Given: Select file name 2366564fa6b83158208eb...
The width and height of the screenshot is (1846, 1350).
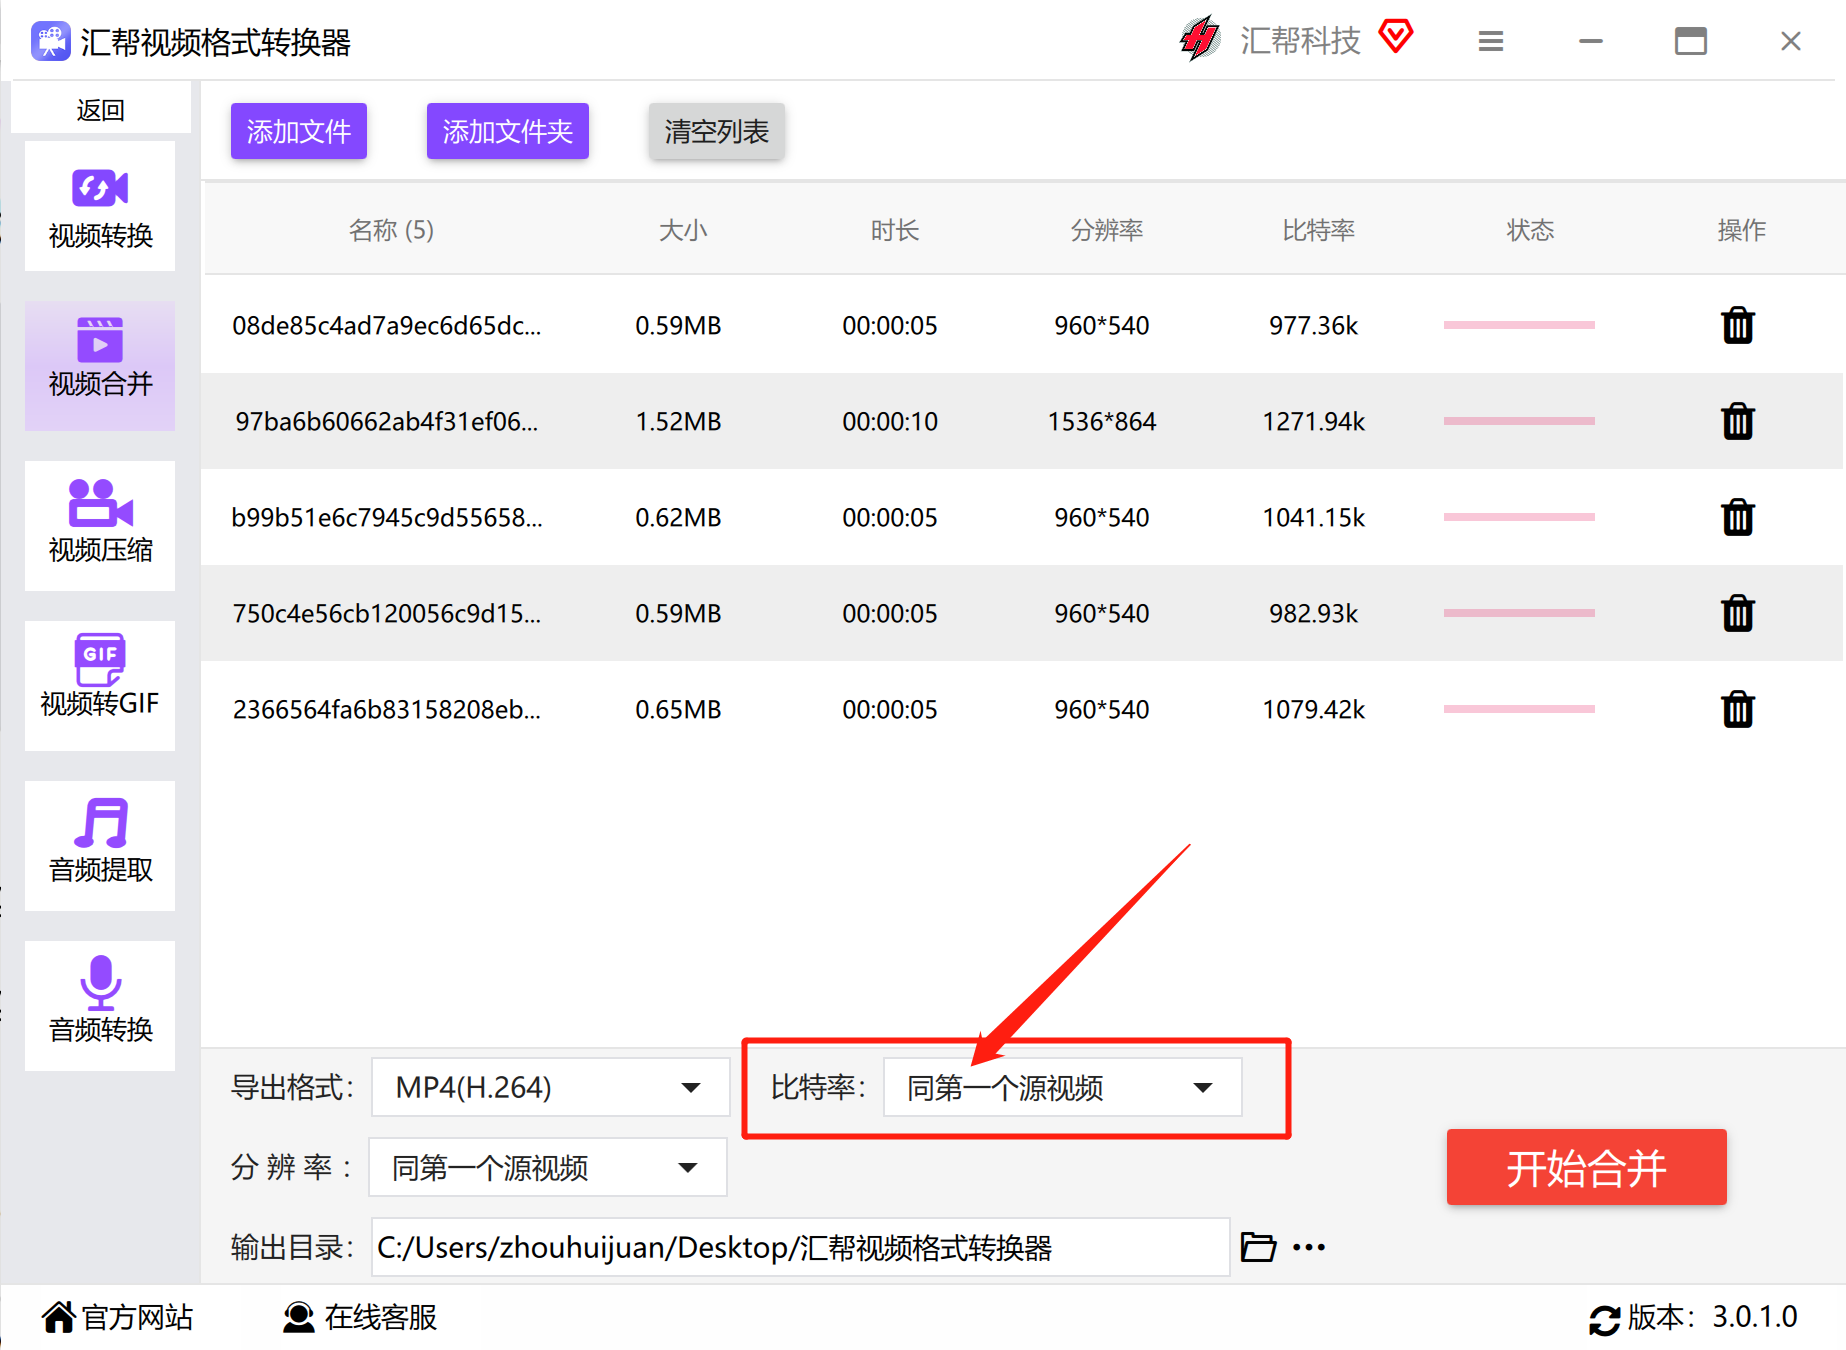Looking at the screenshot, I should point(387,709).
